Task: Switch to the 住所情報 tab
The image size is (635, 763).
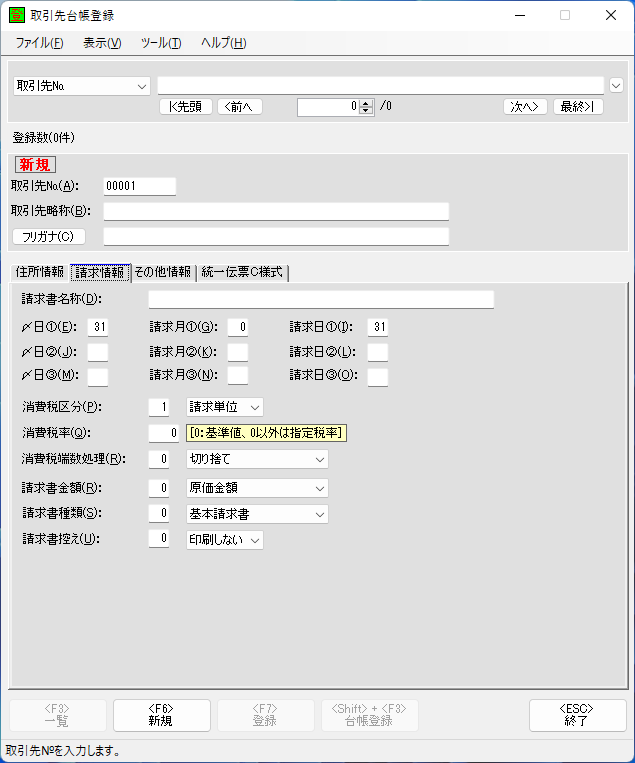Action: point(40,272)
